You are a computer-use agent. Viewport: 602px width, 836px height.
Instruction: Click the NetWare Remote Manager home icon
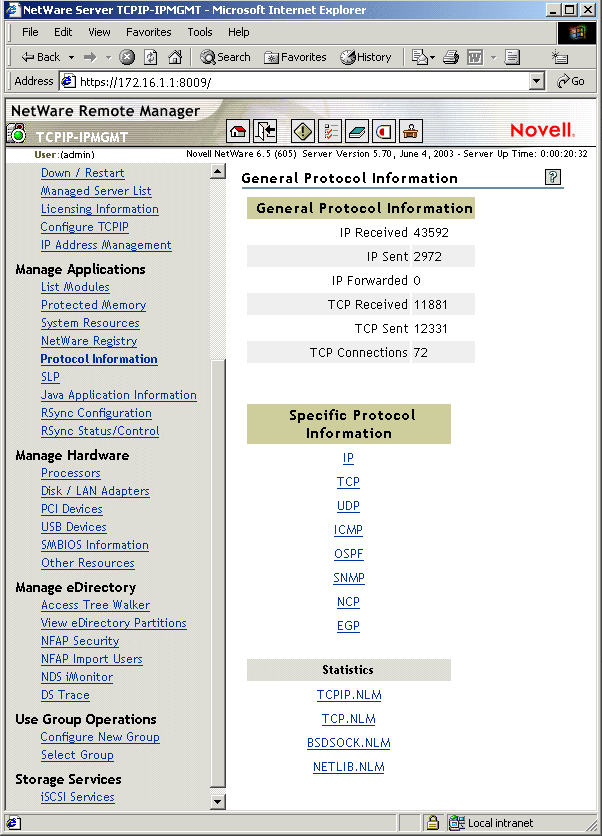tap(238, 131)
